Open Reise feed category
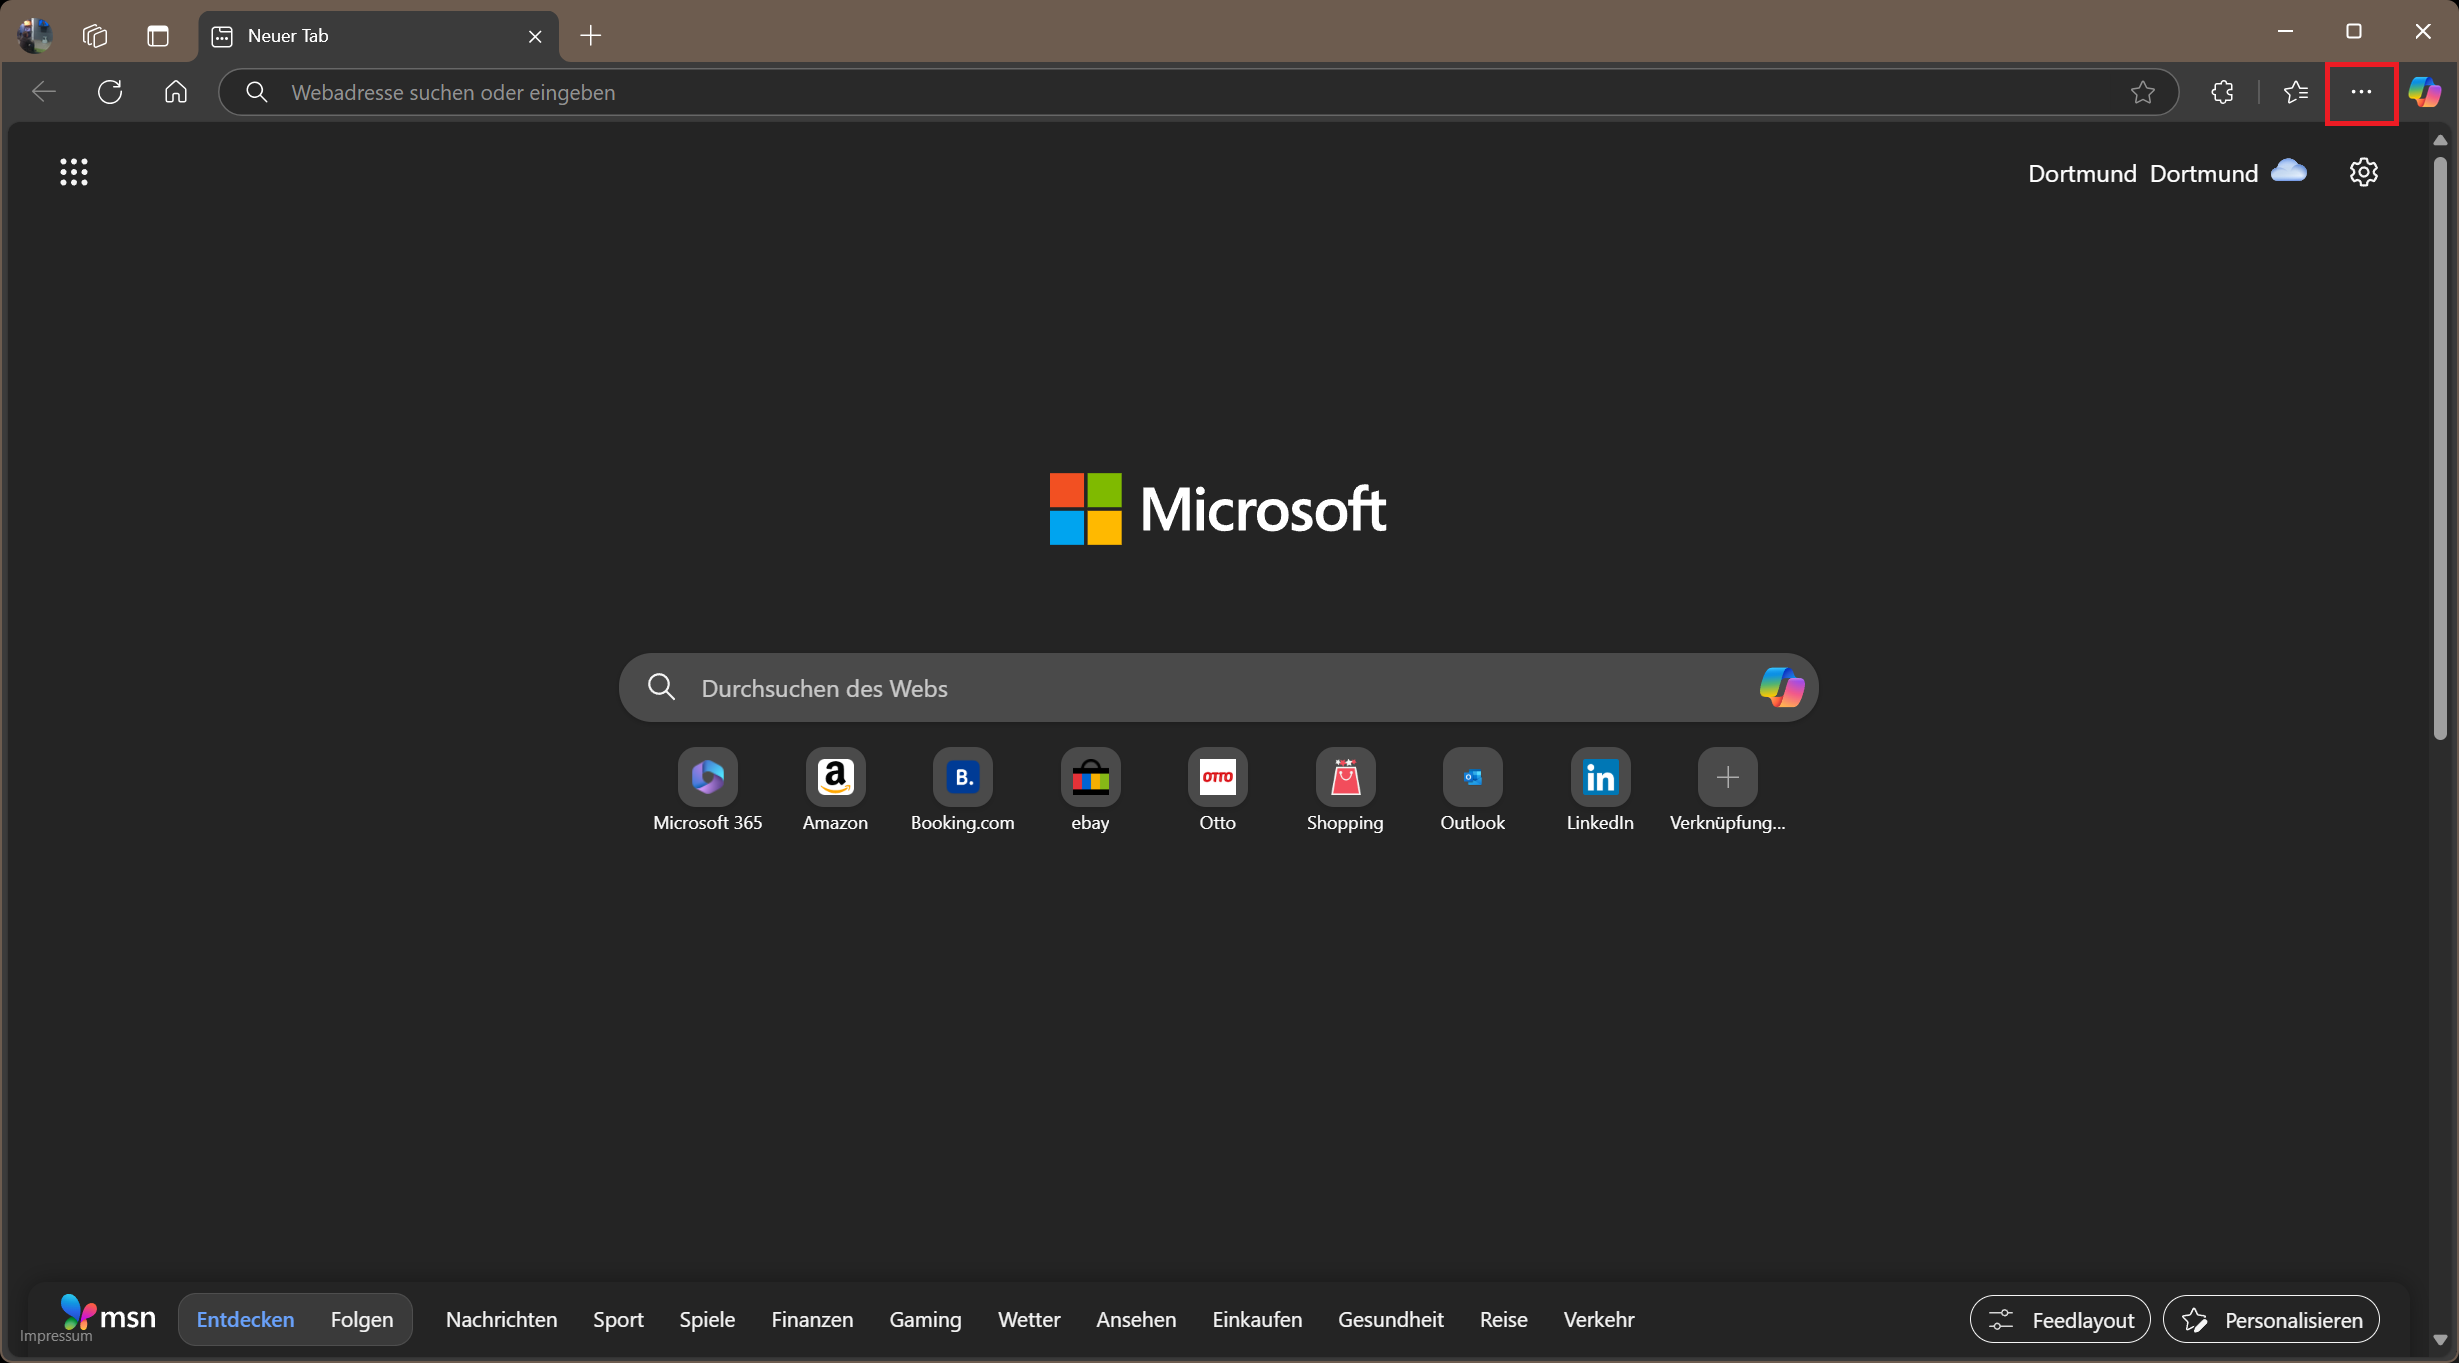Viewport: 2459px width, 1363px height. pos(1503,1320)
